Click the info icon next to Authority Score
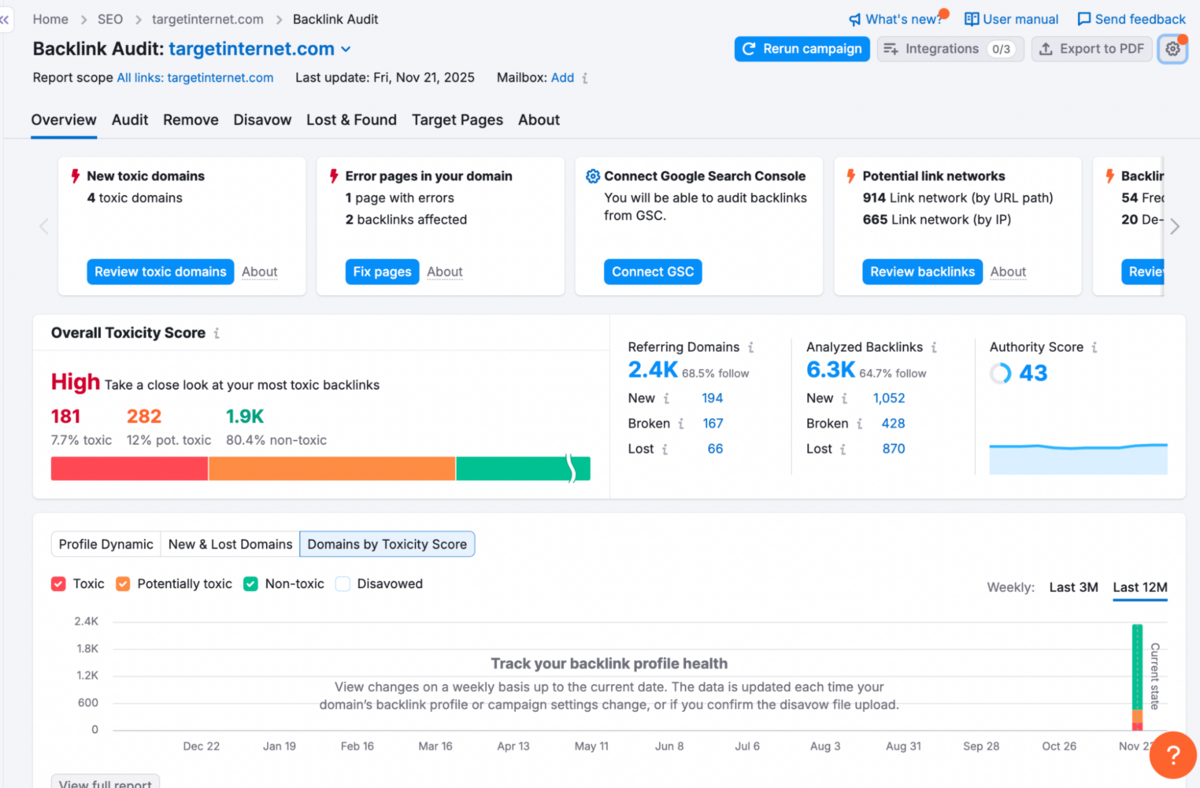Image resolution: width=1200 pixels, height=788 pixels. pyautogui.click(x=1095, y=347)
